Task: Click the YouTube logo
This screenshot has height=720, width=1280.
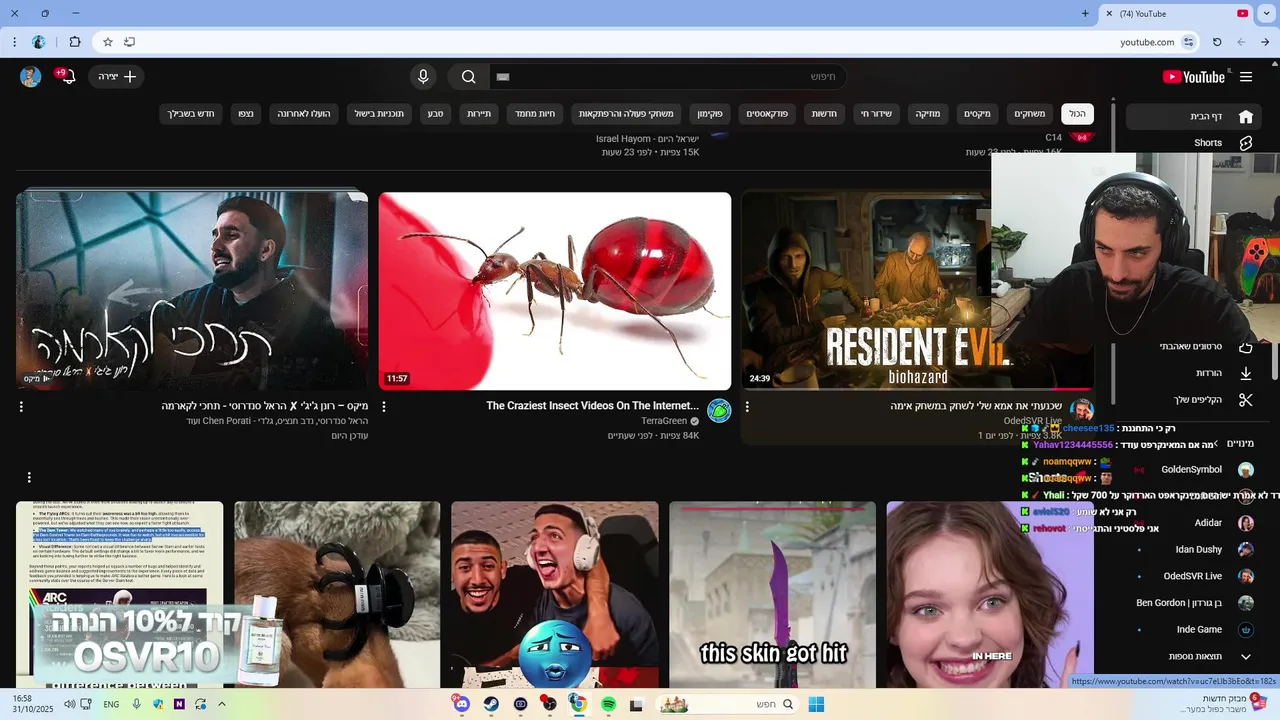Action: coord(1194,77)
